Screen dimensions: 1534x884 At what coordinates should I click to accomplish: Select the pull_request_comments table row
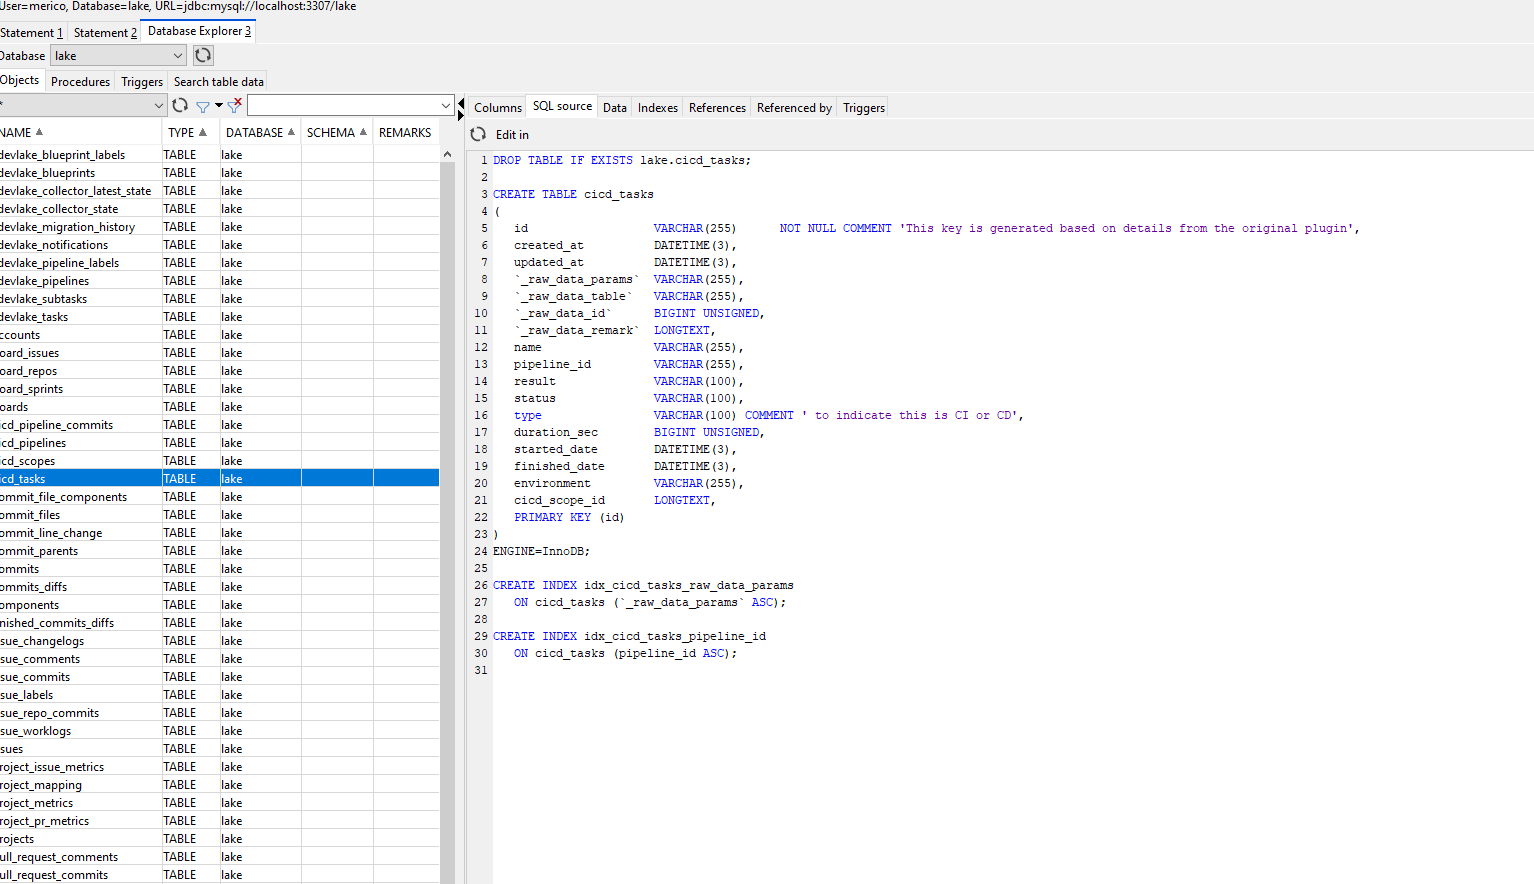coord(219,856)
